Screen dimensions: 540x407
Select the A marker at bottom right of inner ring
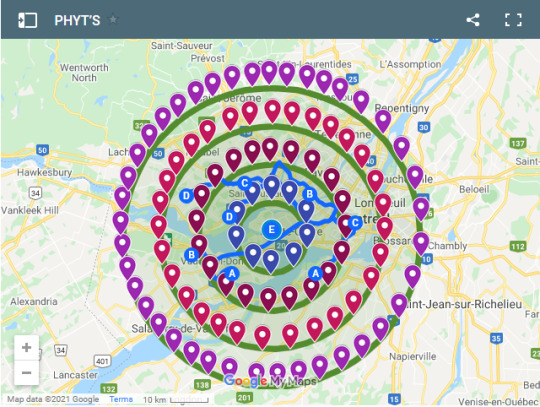point(315,274)
